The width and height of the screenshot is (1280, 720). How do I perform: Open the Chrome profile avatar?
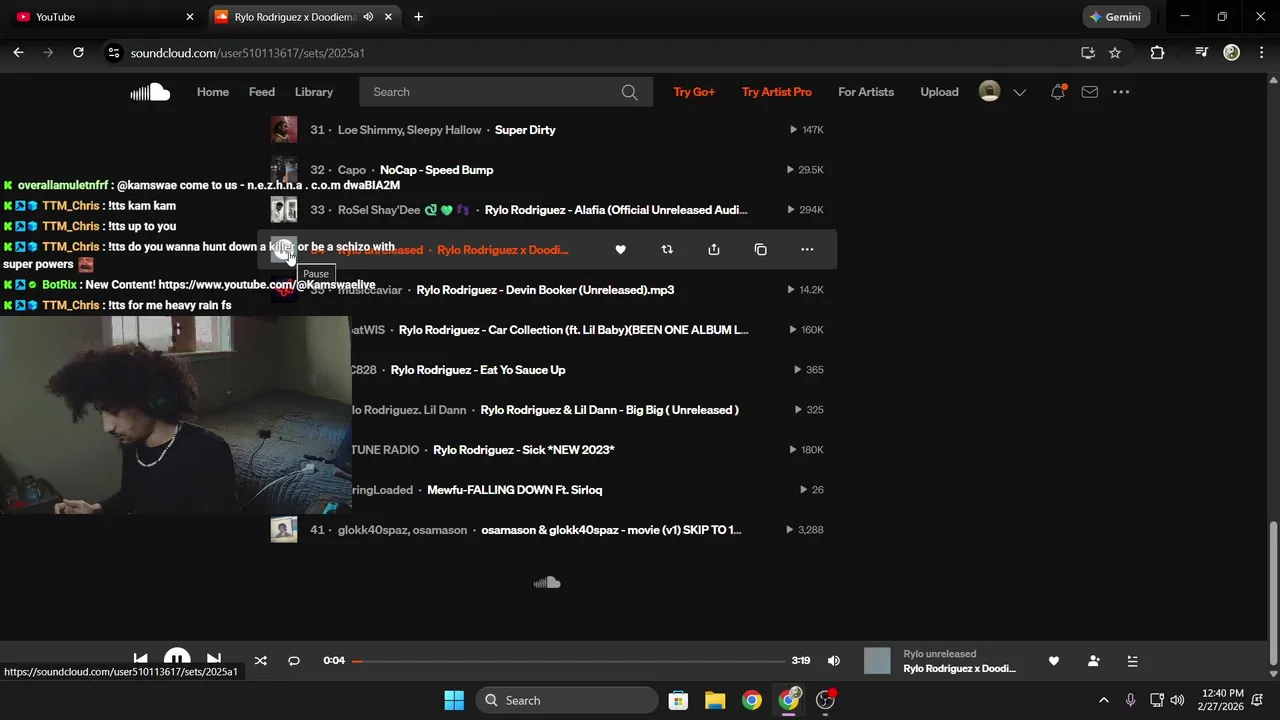[x=1232, y=53]
